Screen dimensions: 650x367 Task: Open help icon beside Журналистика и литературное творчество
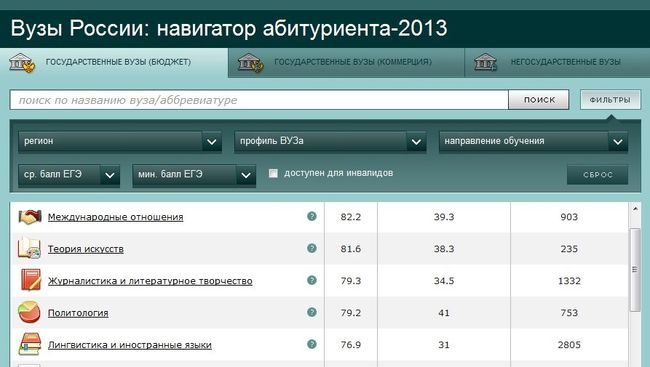coord(312,280)
